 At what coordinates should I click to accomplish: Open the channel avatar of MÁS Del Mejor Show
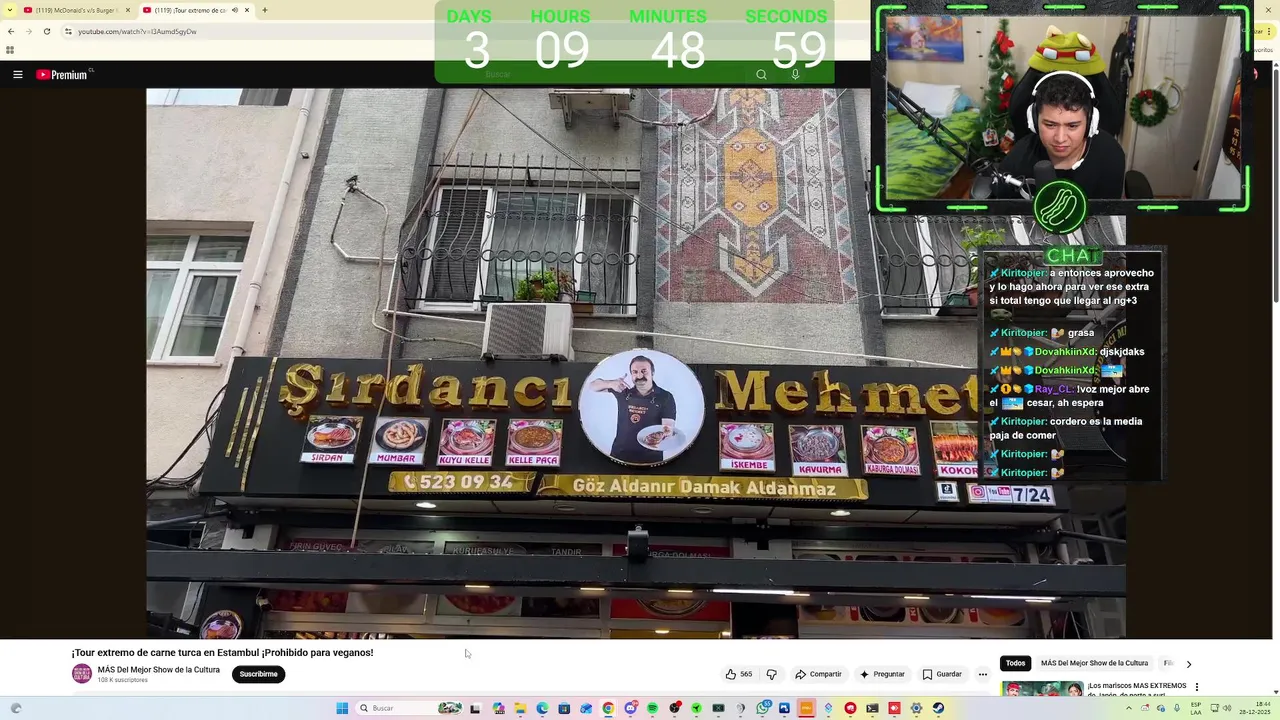[x=82, y=674]
